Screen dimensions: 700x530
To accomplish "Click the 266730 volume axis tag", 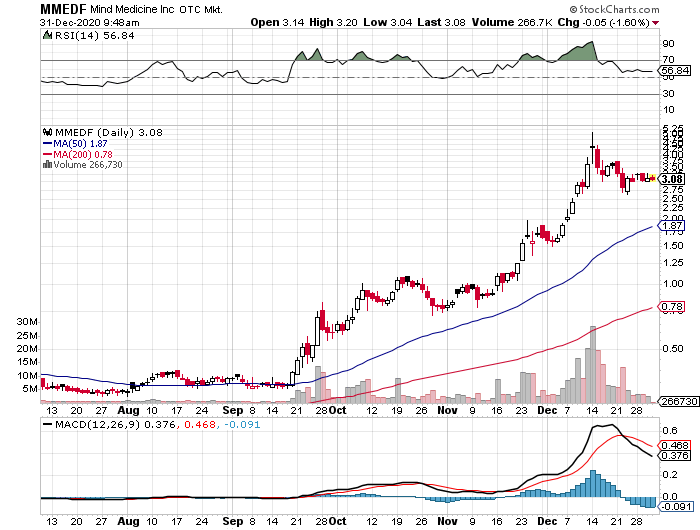I will click(x=679, y=401).
